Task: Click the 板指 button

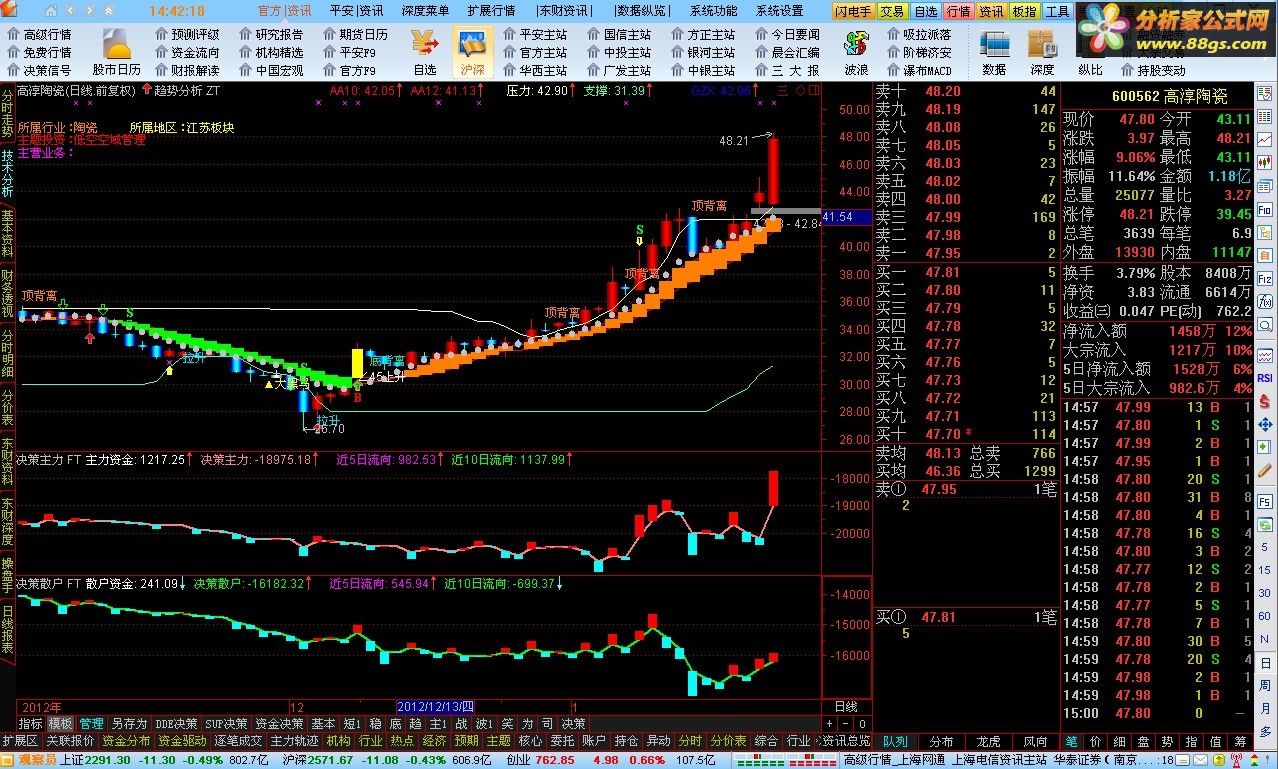Action: click(1023, 11)
